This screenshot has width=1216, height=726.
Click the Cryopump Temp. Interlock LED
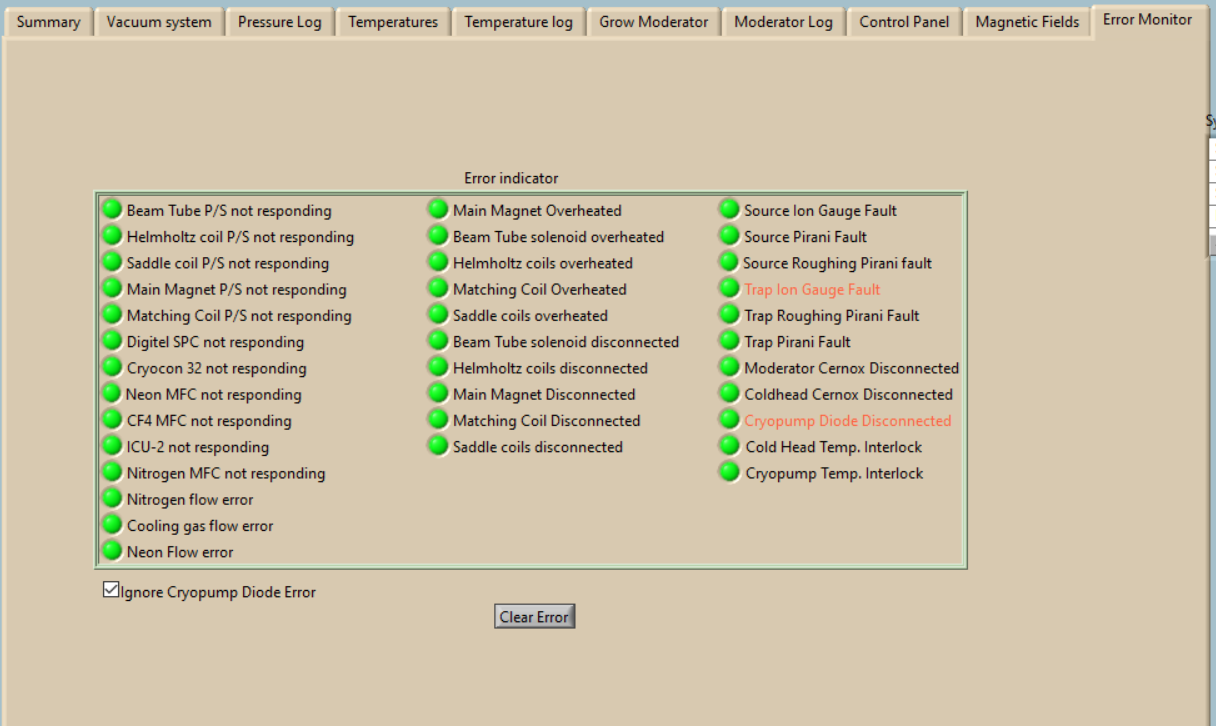(x=730, y=472)
